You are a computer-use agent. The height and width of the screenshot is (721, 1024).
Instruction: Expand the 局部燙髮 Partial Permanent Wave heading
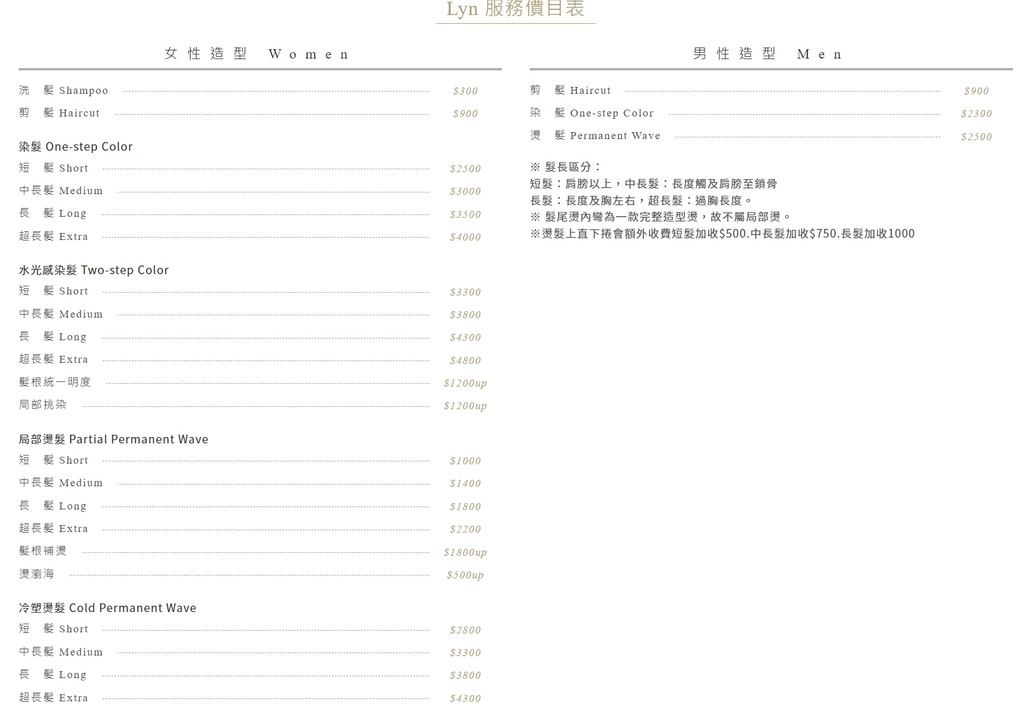point(112,438)
